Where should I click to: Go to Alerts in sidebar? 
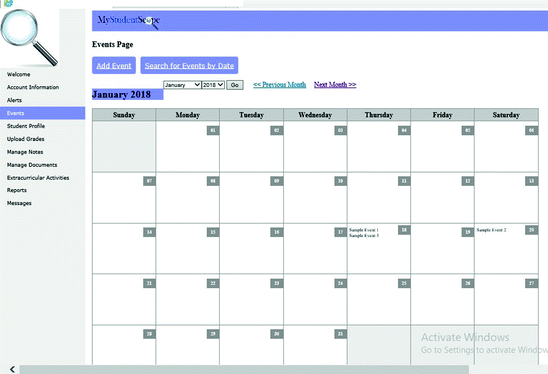(14, 100)
